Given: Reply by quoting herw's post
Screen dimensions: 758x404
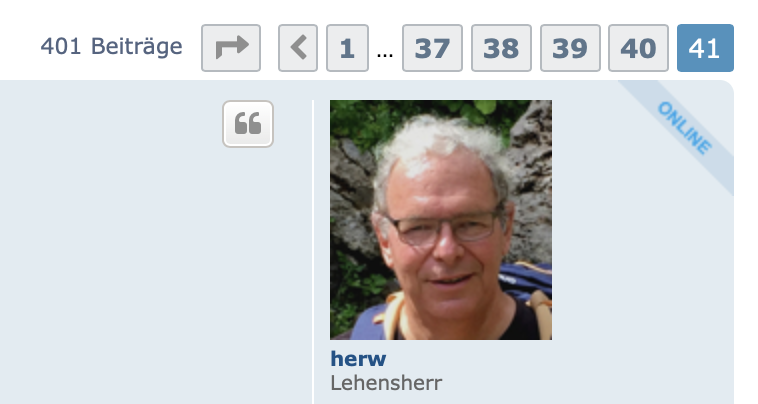Looking at the screenshot, I should coord(248,124).
